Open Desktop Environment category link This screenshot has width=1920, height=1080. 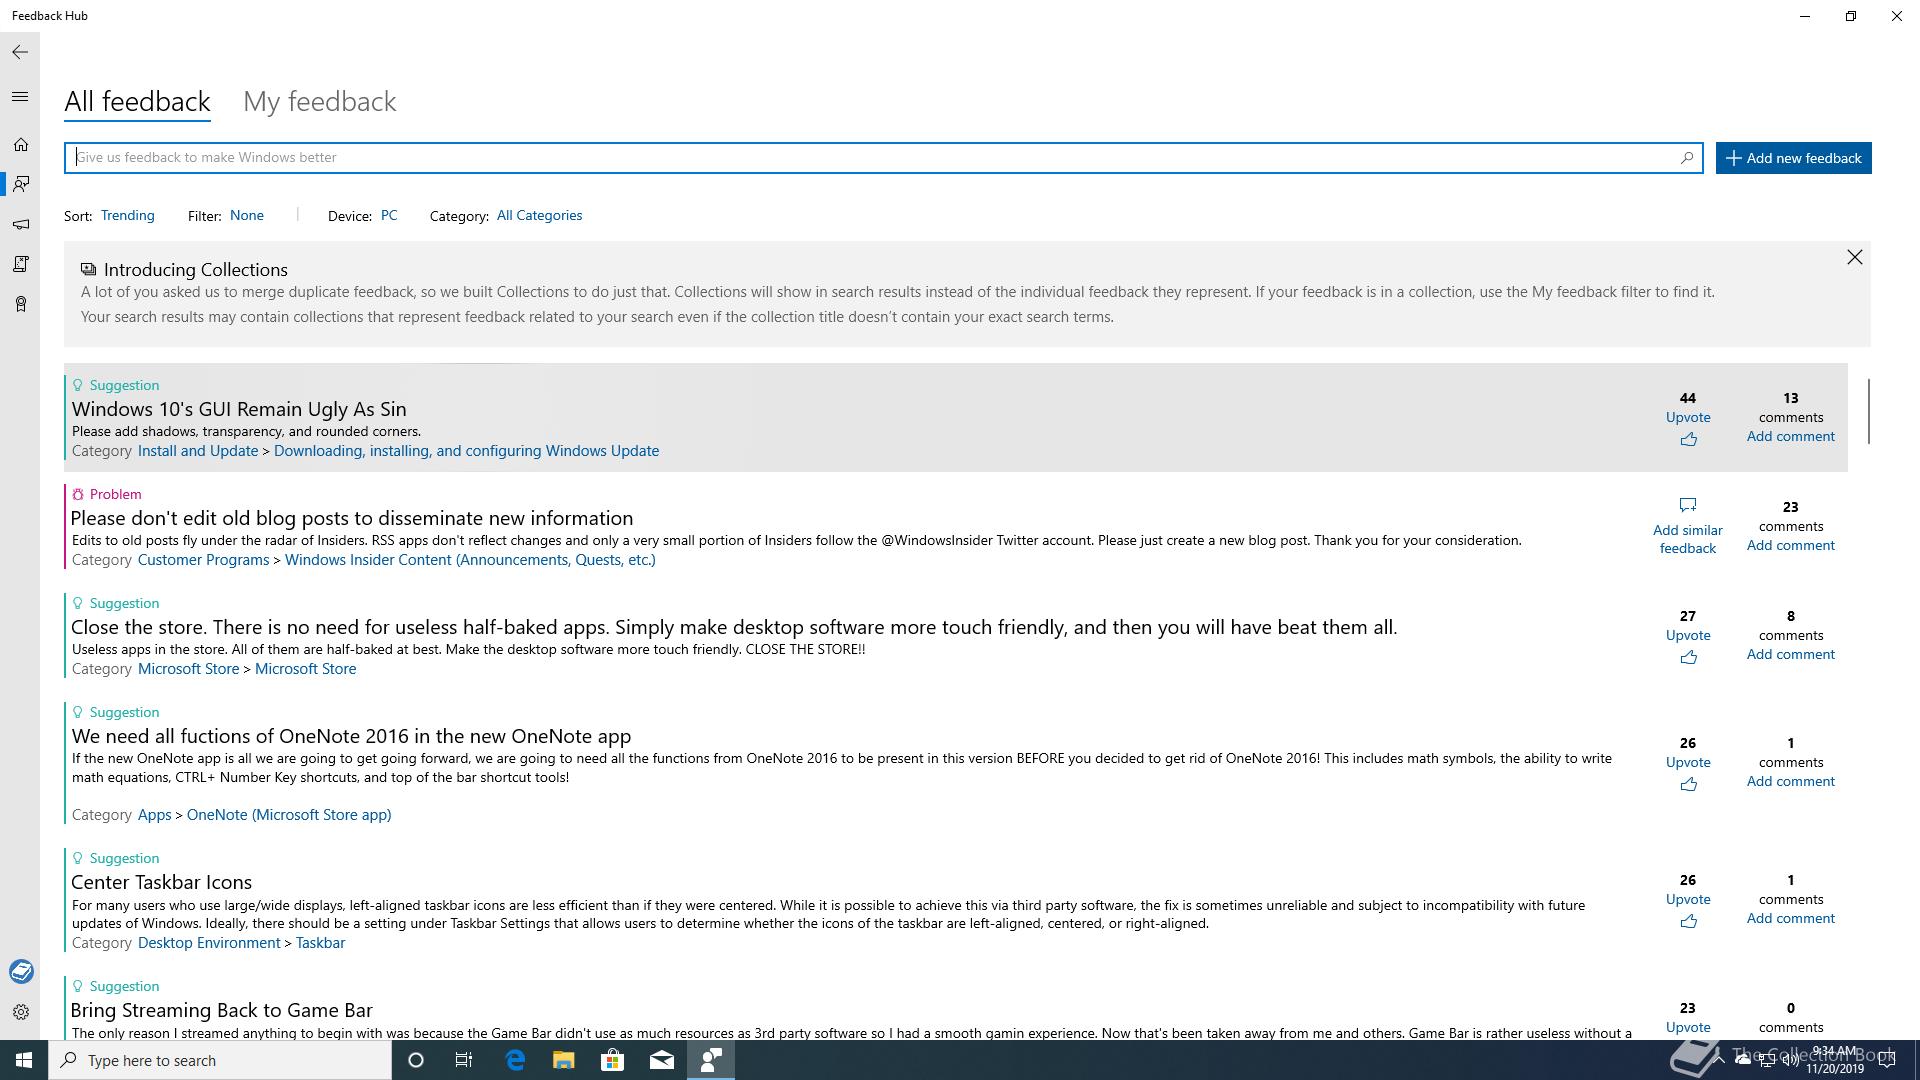coord(209,943)
